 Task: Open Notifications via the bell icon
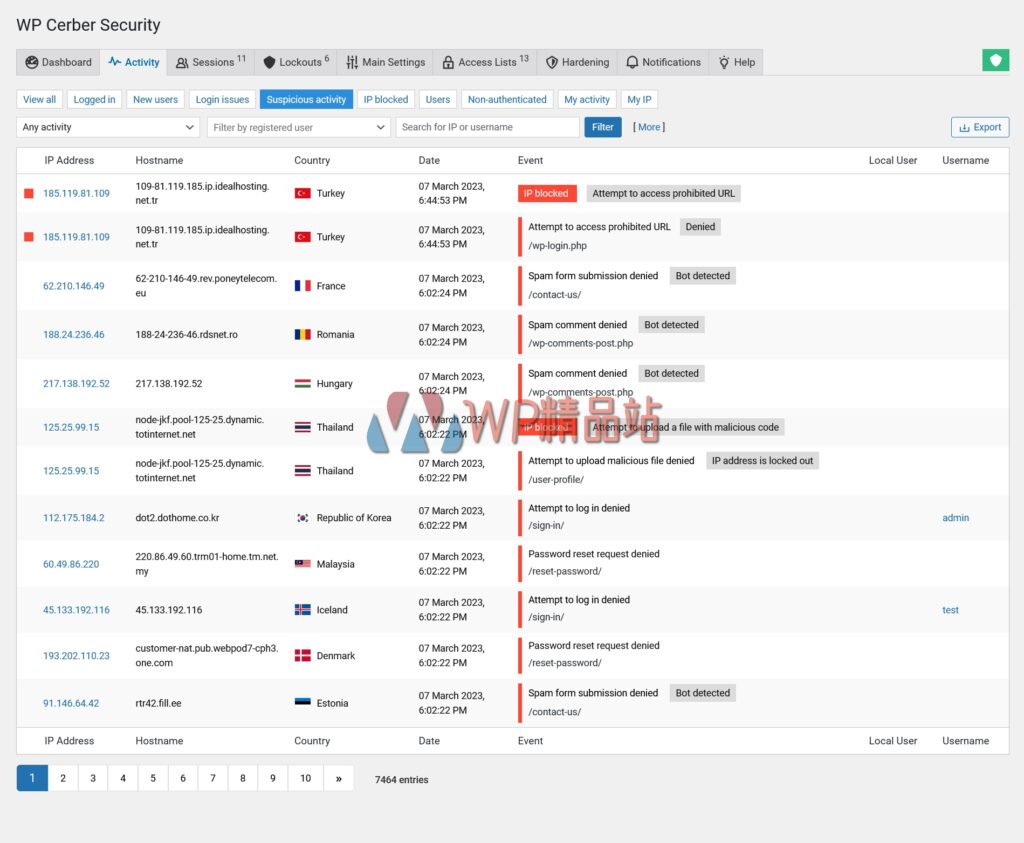point(631,62)
